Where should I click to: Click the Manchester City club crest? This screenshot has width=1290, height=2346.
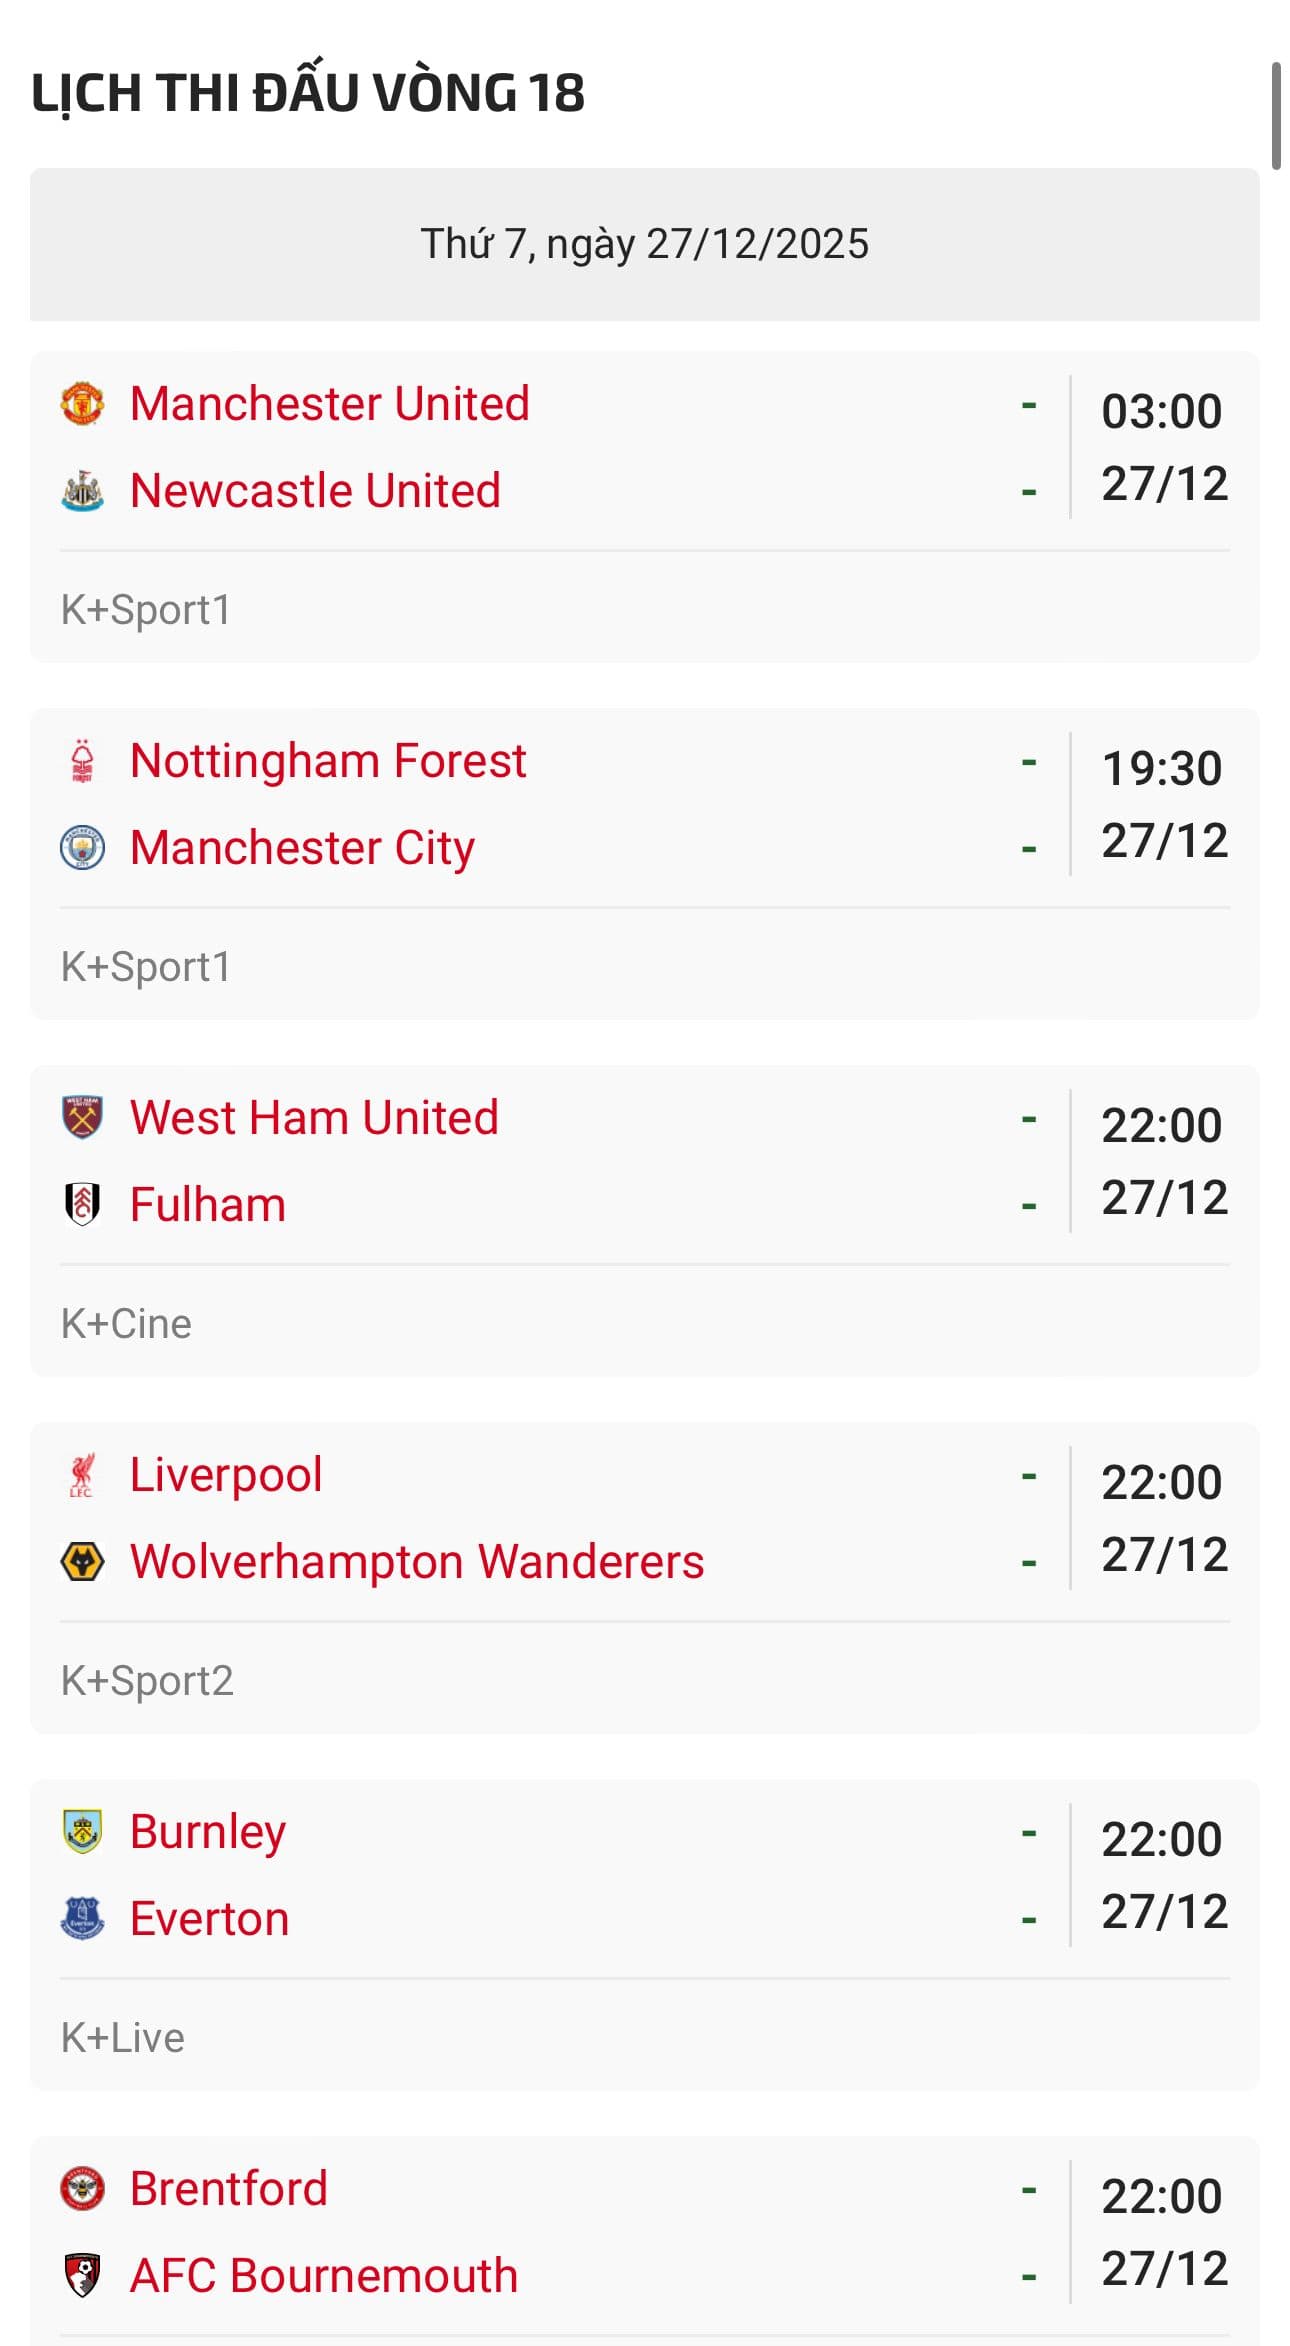coord(82,848)
